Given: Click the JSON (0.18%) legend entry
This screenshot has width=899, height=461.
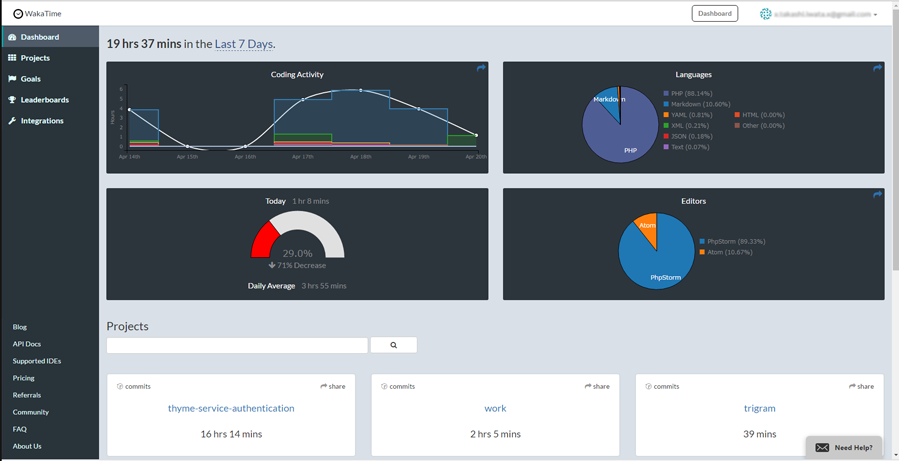Looking at the screenshot, I should pos(688,136).
